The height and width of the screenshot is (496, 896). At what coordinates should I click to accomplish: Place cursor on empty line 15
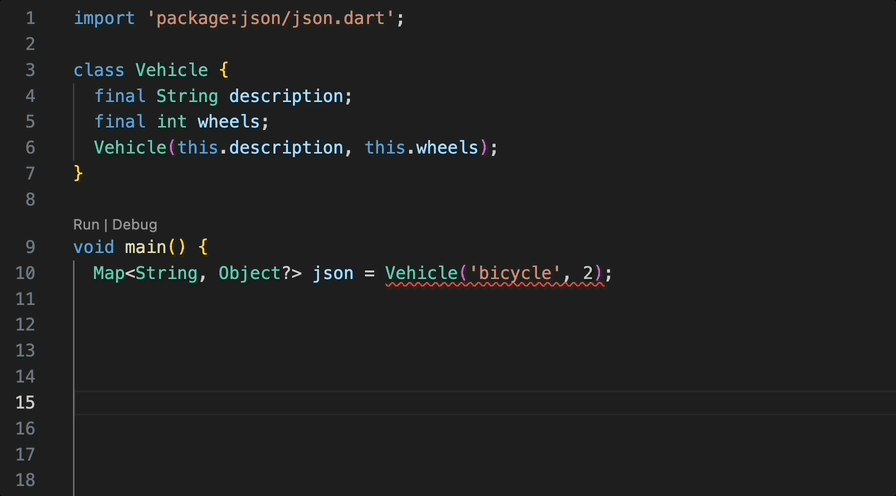tap(400, 402)
